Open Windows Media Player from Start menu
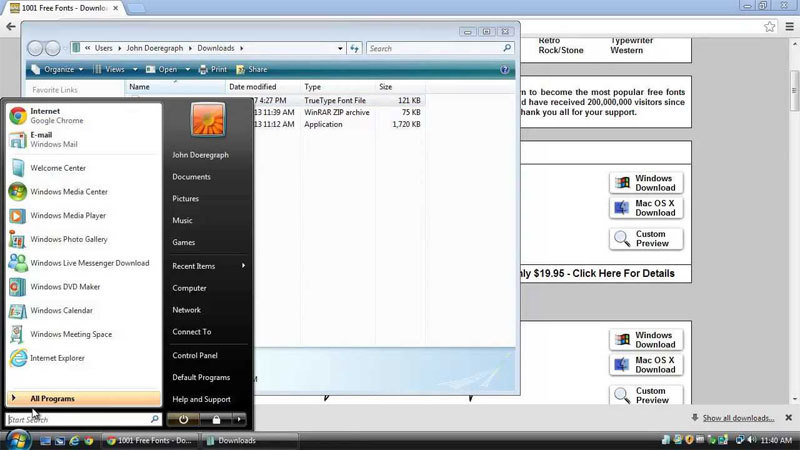This screenshot has height=450, width=800. (67, 216)
